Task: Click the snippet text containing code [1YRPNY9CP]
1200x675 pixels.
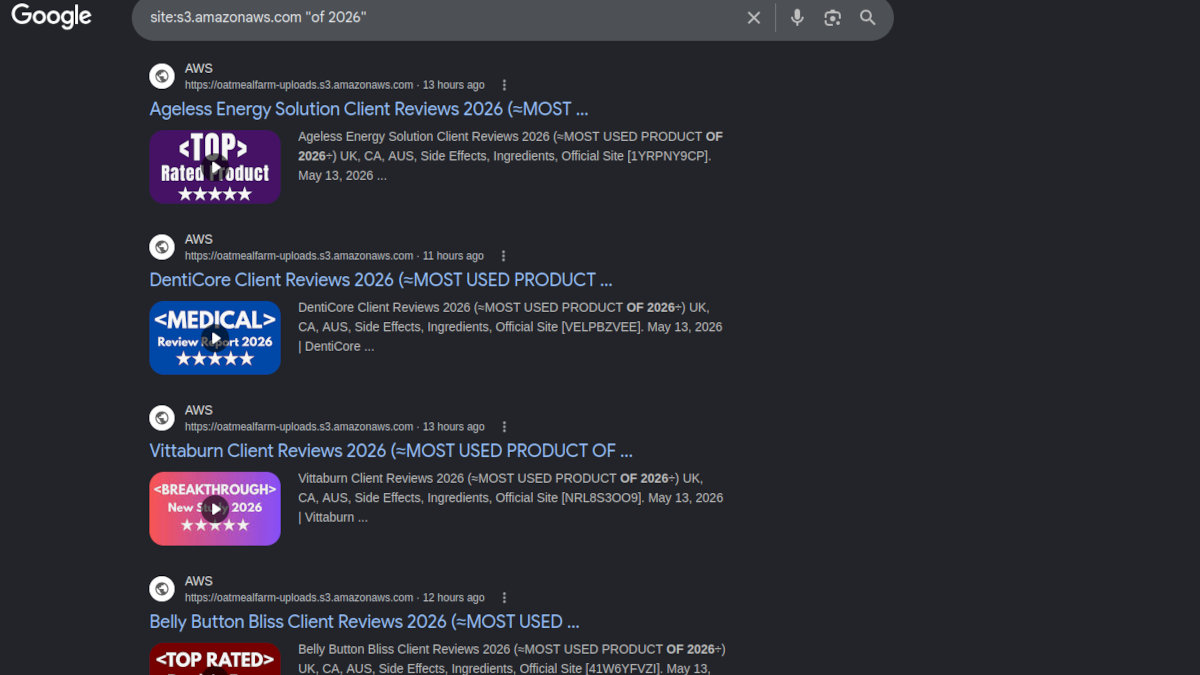Action: pos(510,156)
